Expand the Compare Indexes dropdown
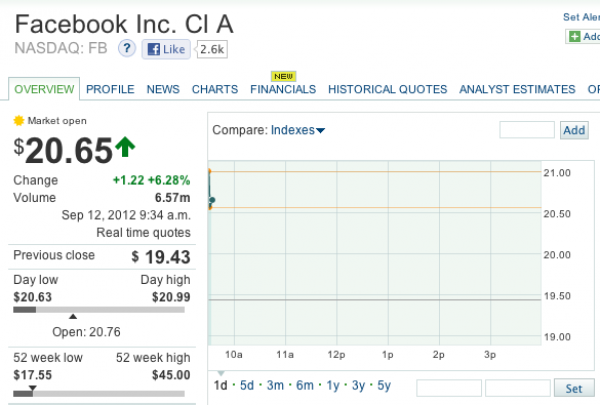Image resolution: width=600 pixels, height=405 pixels. 297,130
